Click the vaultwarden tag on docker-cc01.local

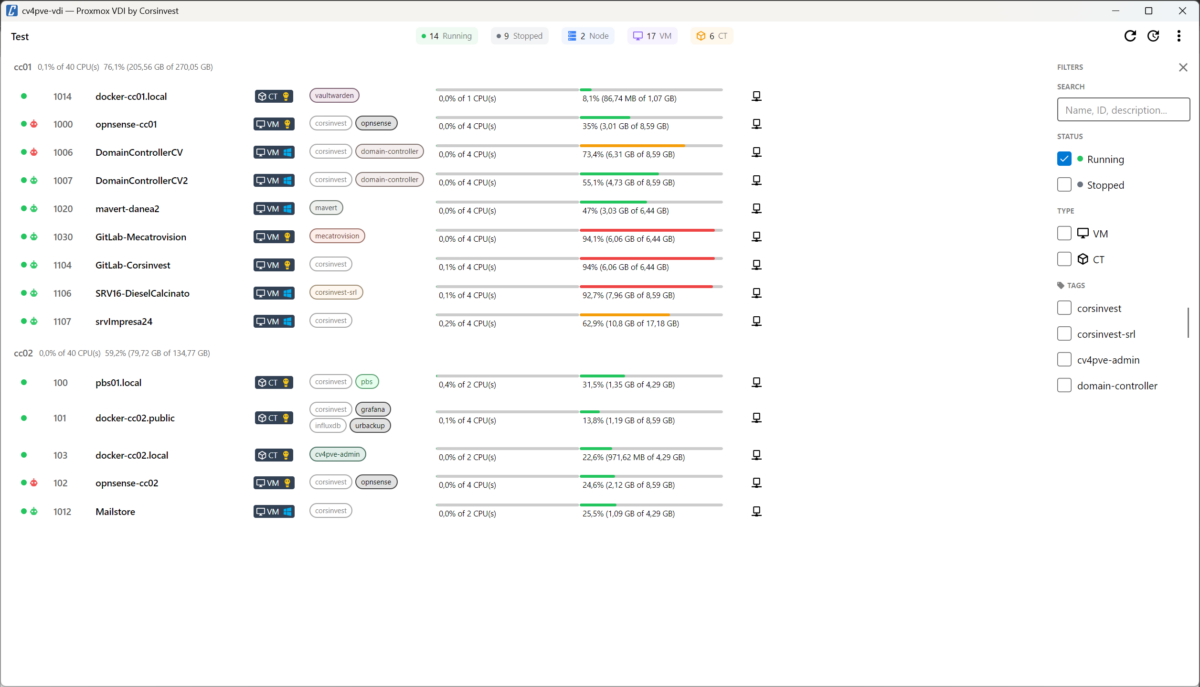click(334, 95)
